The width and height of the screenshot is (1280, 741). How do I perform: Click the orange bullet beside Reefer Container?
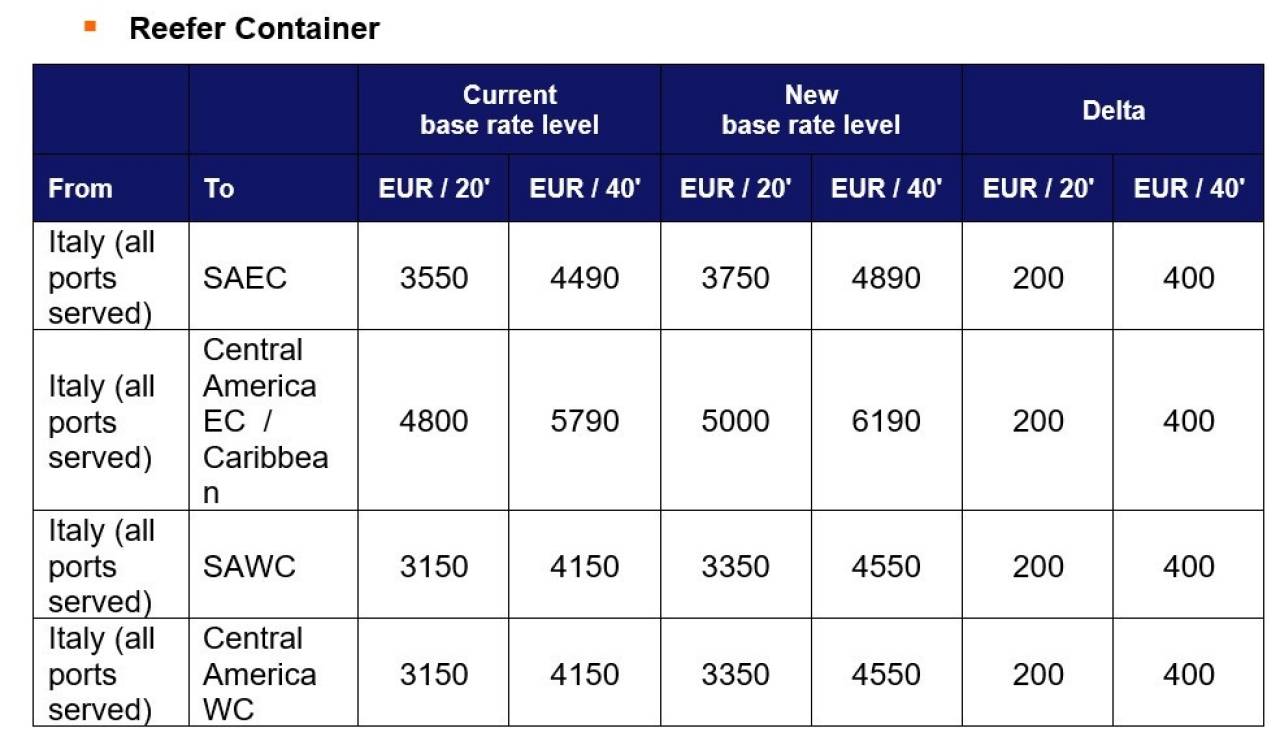pos(90,26)
